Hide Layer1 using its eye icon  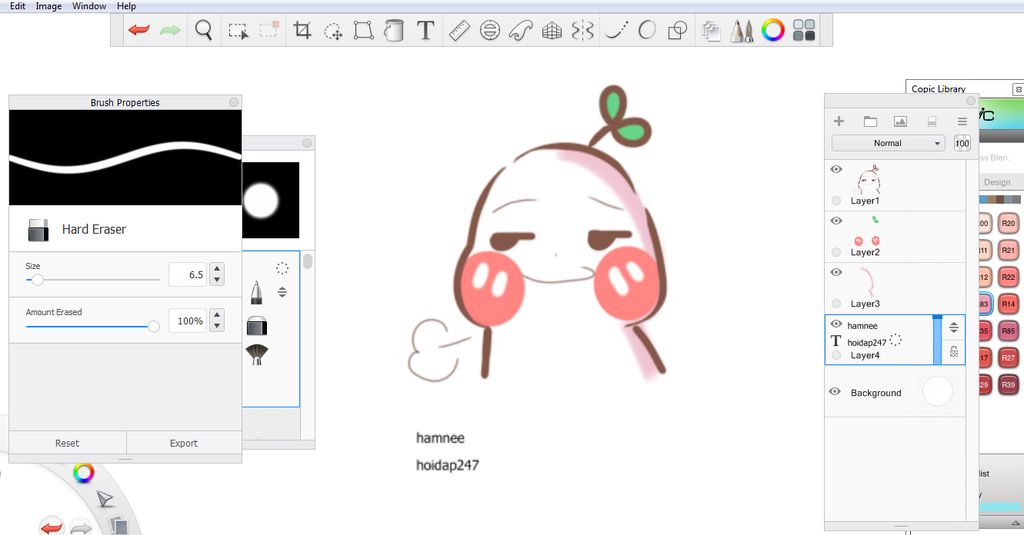tap(836, 169)
